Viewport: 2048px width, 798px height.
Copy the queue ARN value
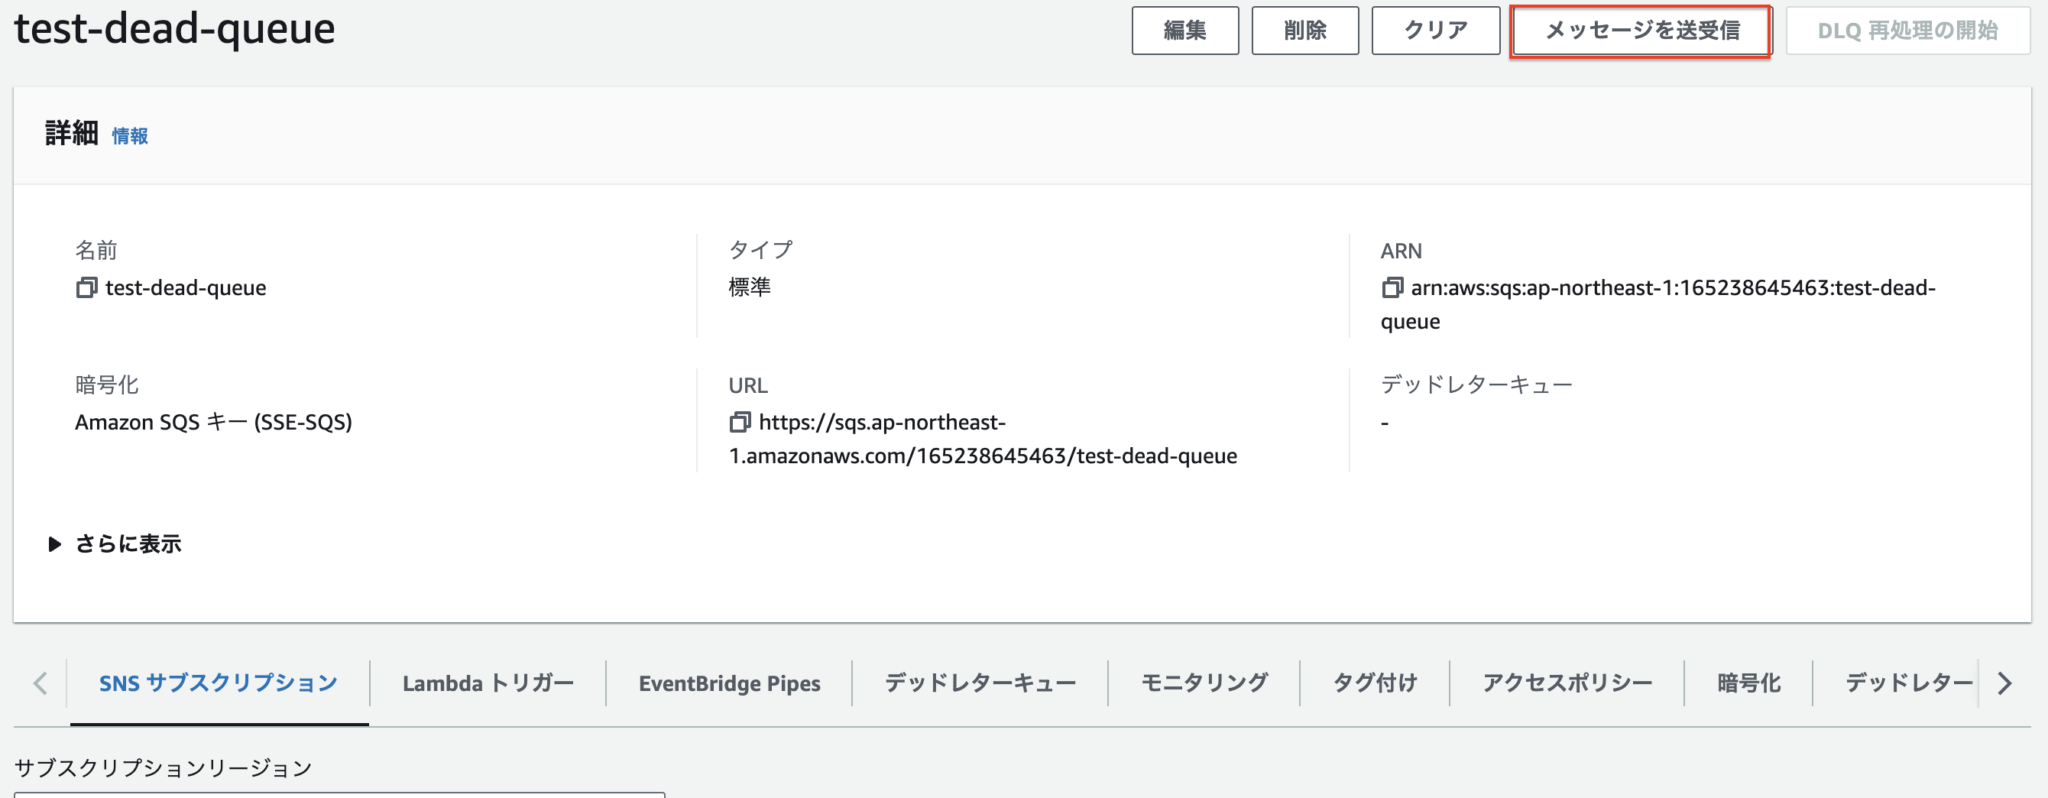1392,288
